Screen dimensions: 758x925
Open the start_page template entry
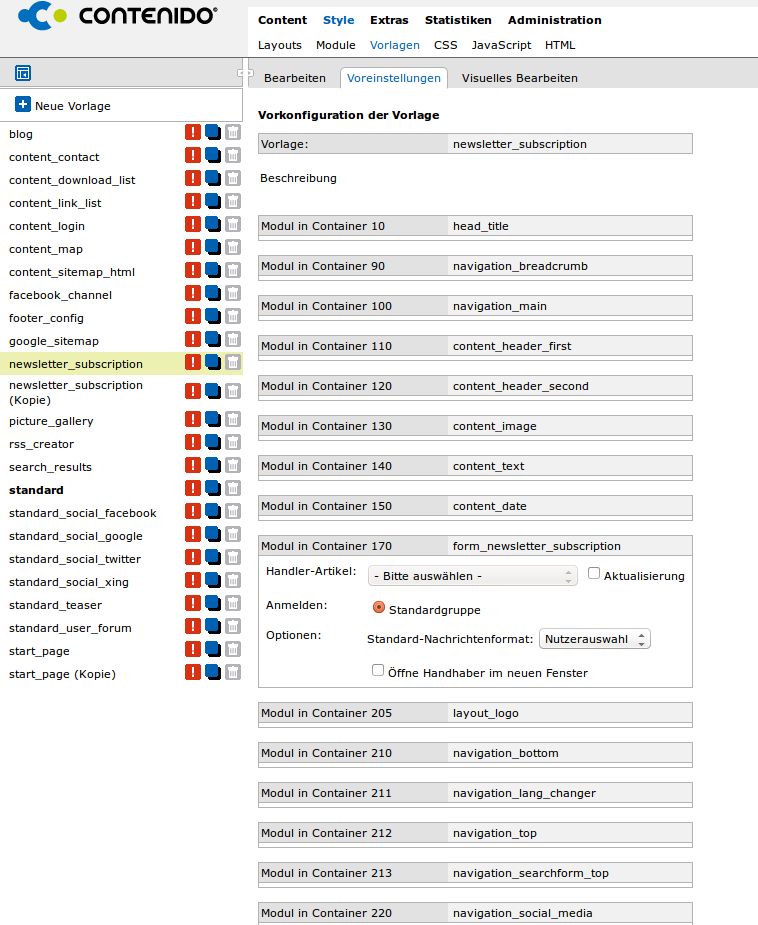click(39, 651)
